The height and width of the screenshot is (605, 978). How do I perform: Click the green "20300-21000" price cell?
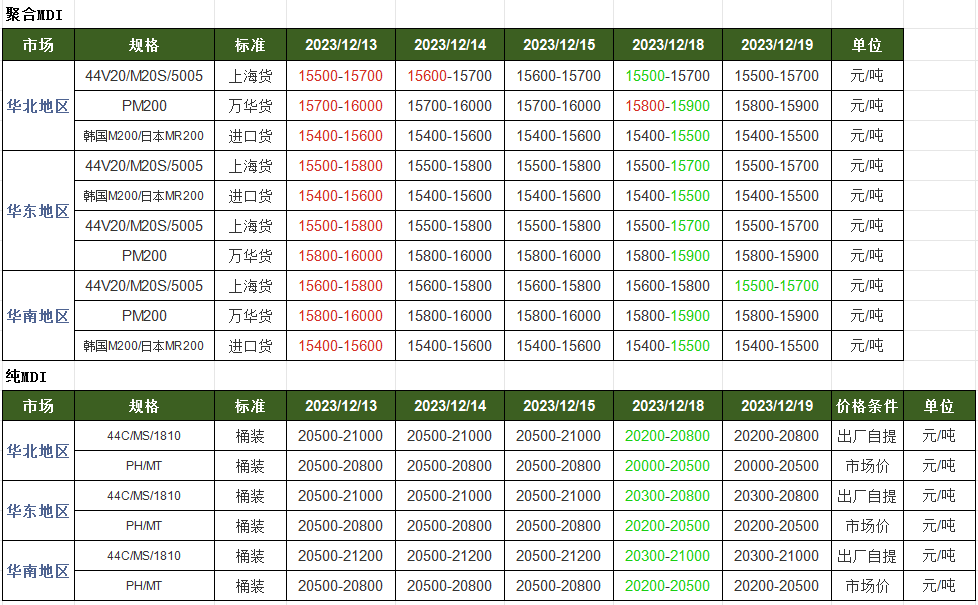coord(667,556)
